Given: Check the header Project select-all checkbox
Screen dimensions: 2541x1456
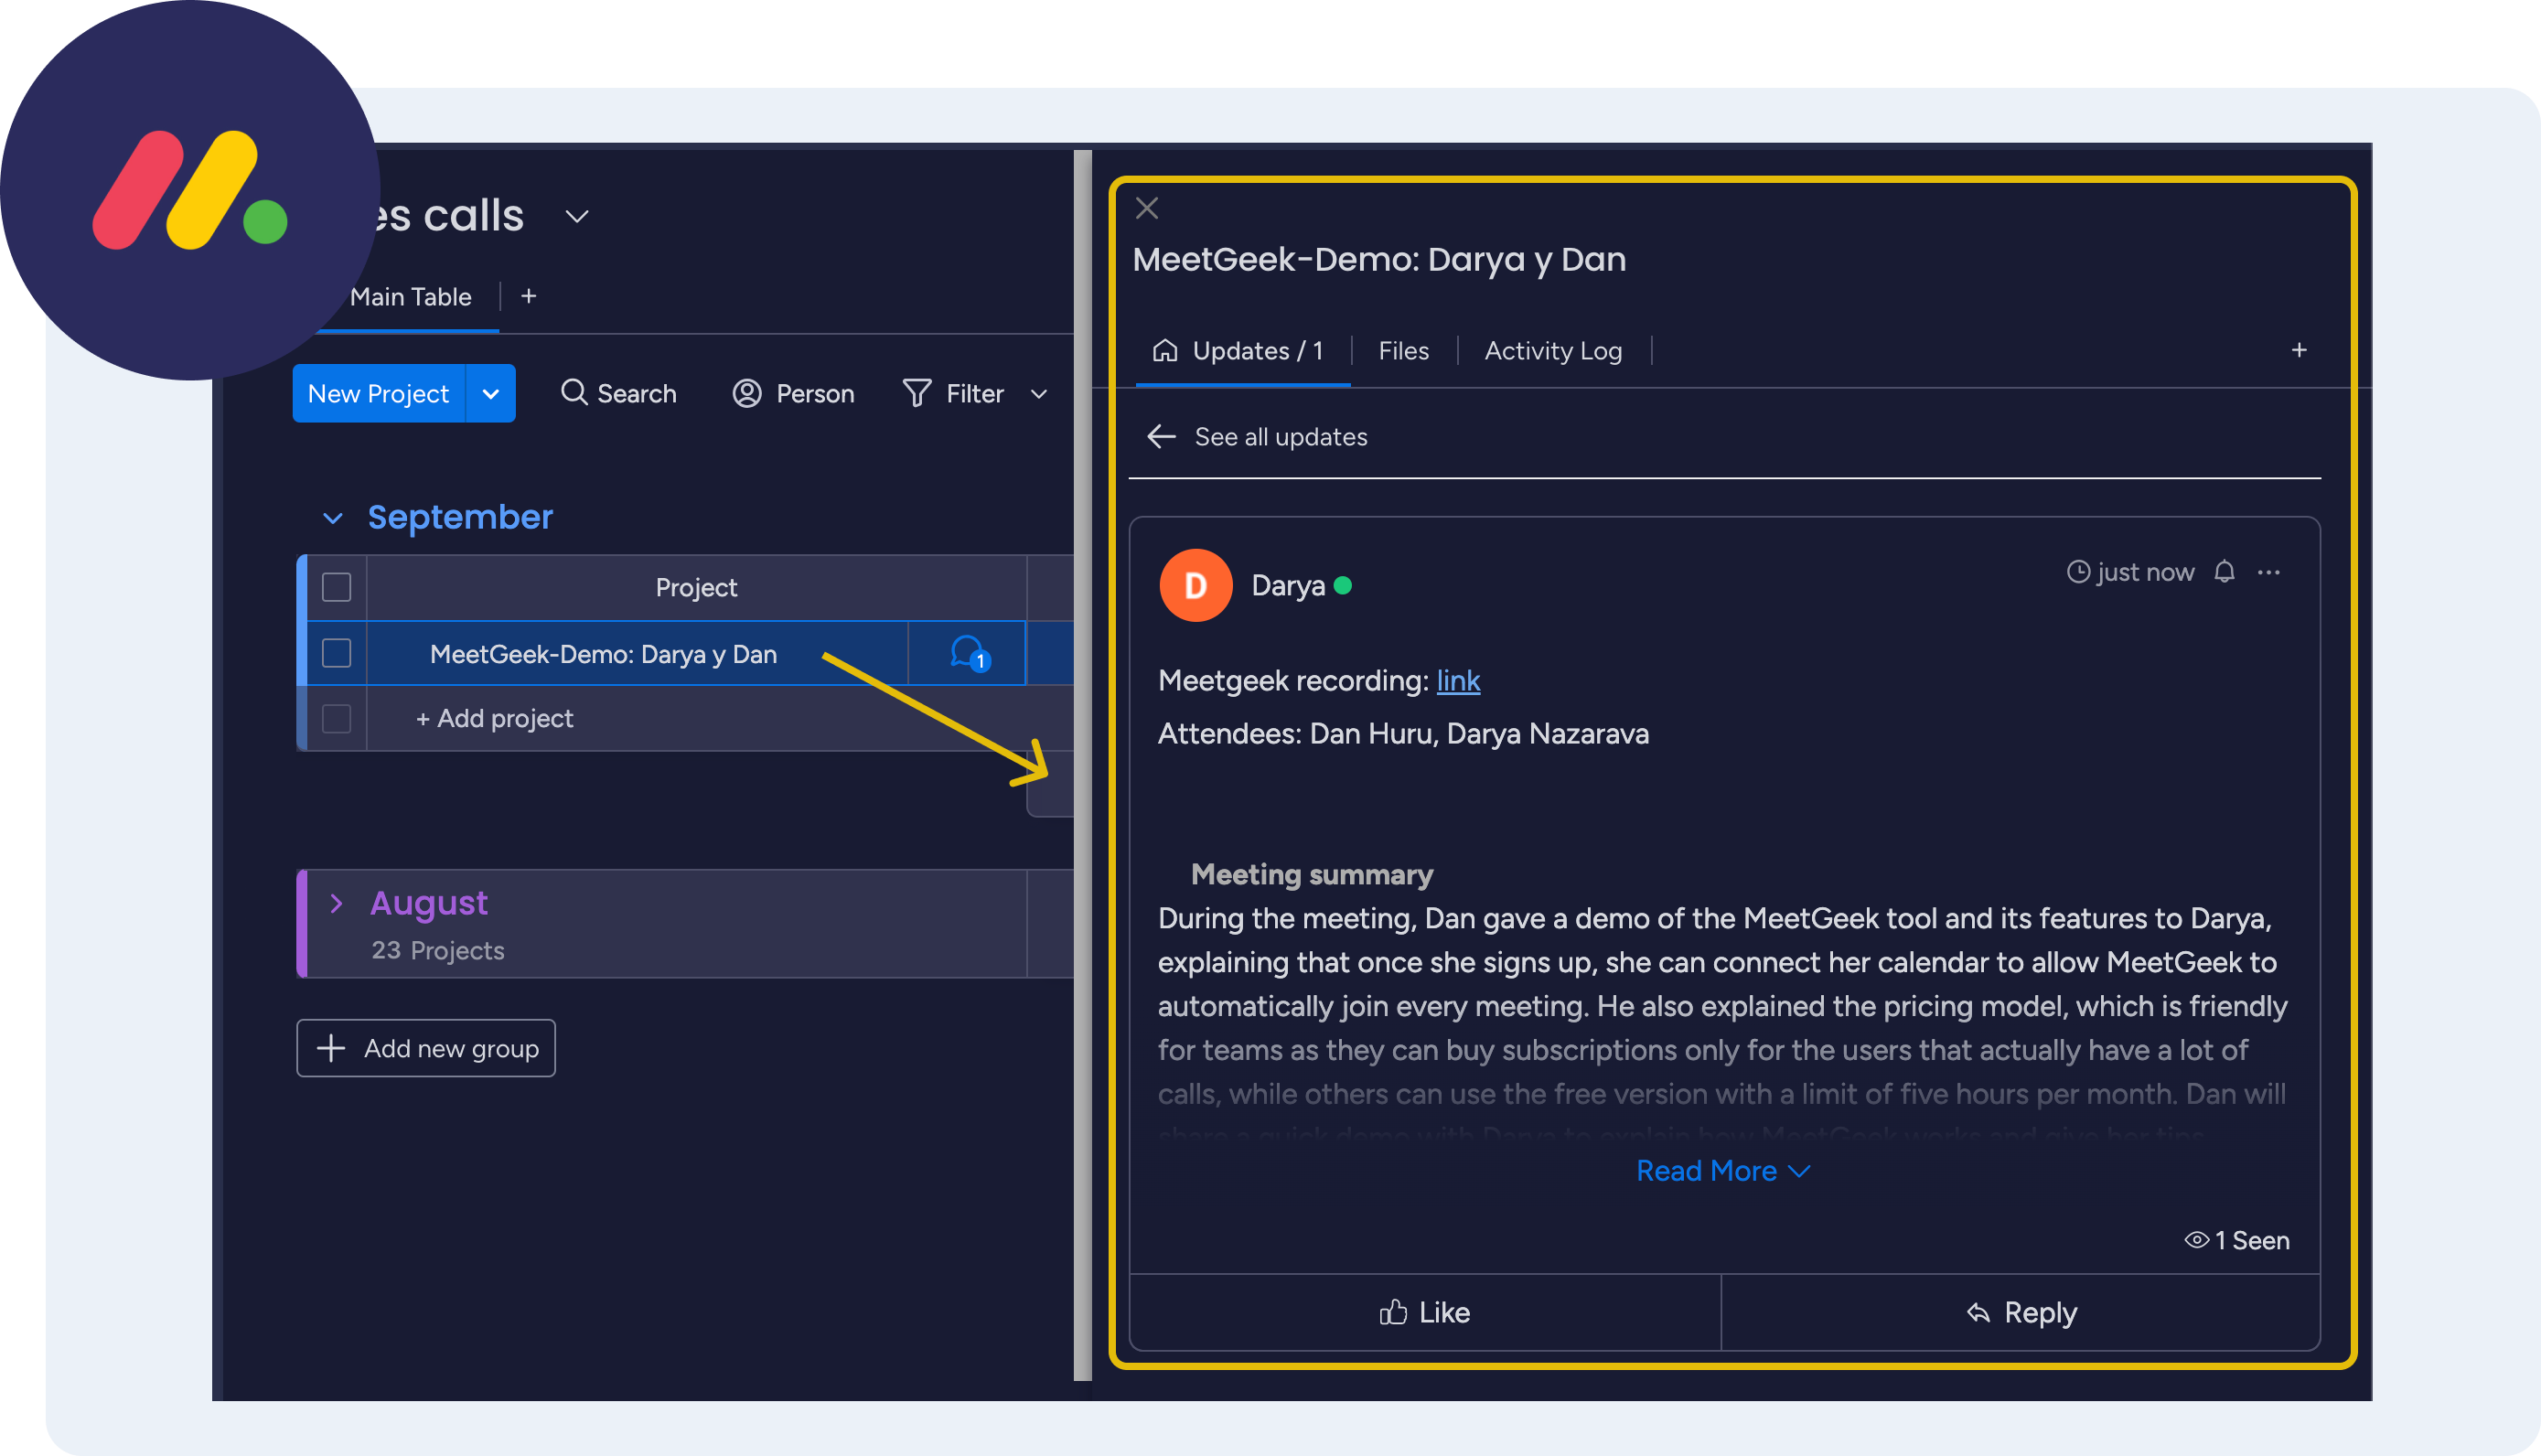Looking at the screenshot, I should point(337,587).
